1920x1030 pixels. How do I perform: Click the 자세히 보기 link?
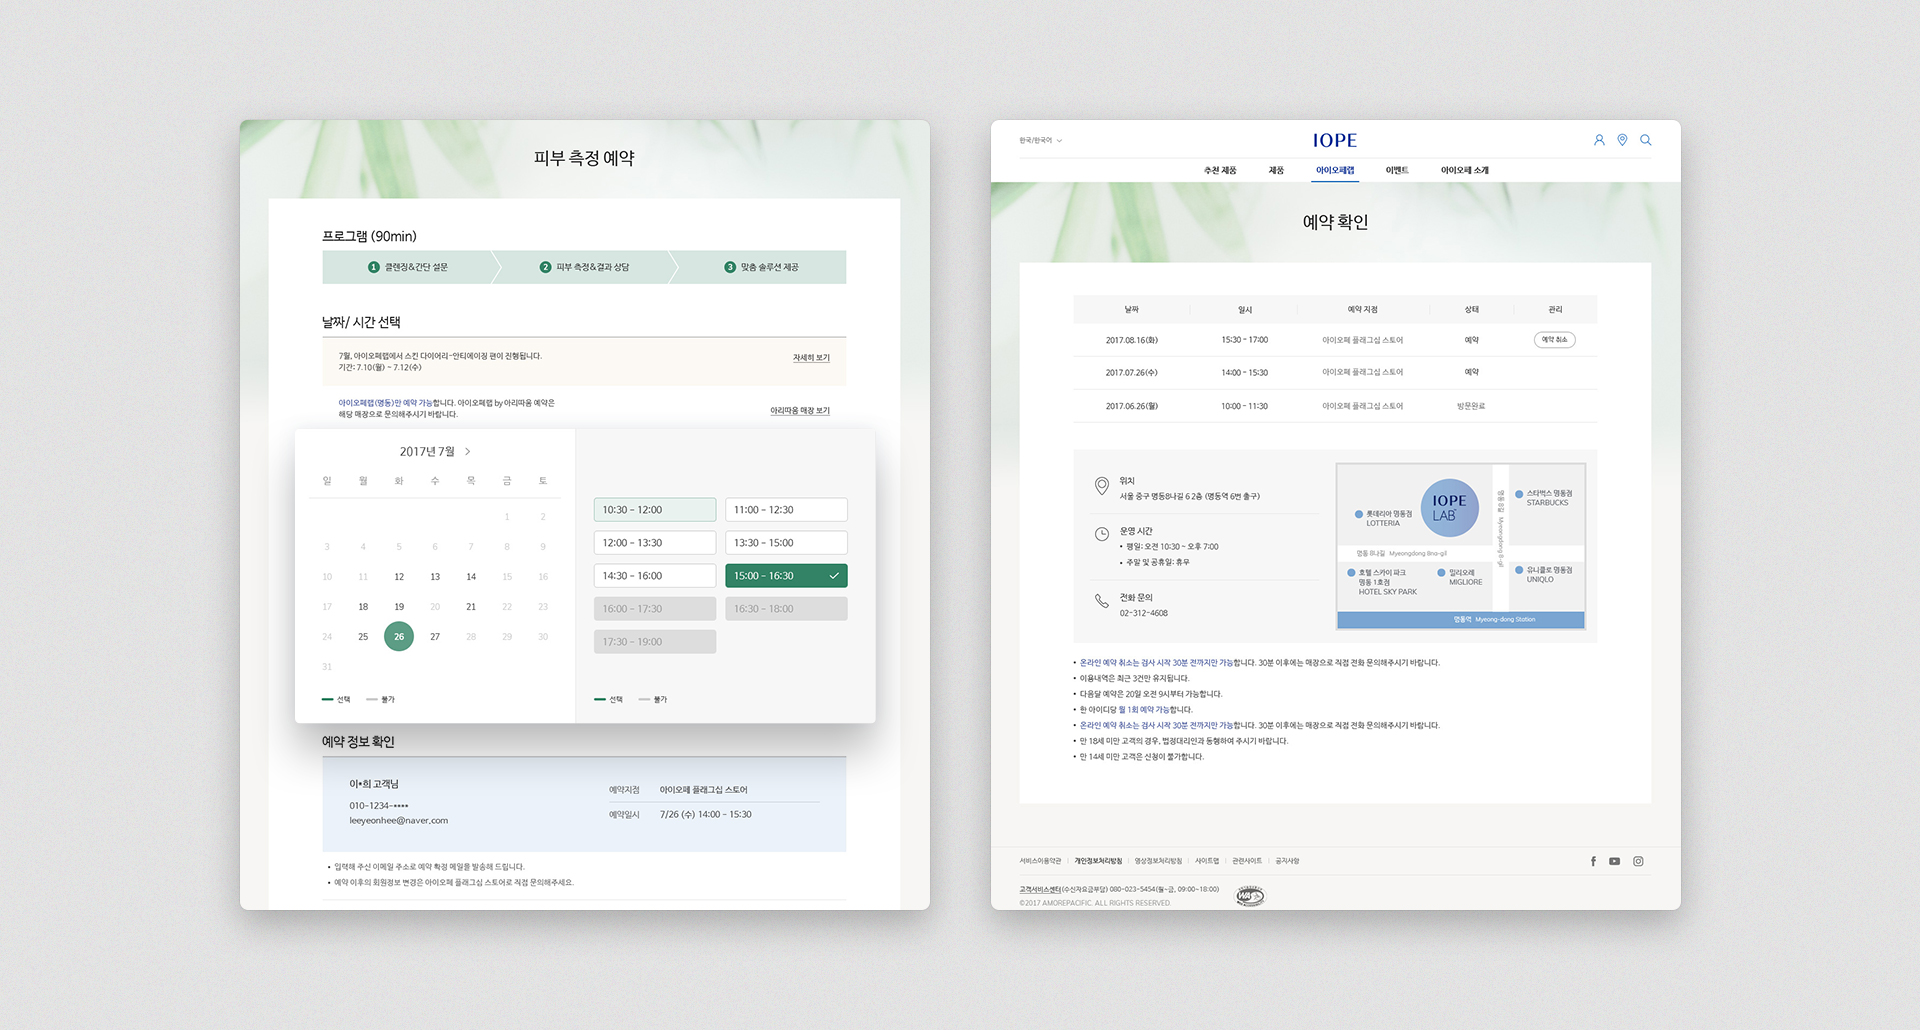(x=811, y=358)
